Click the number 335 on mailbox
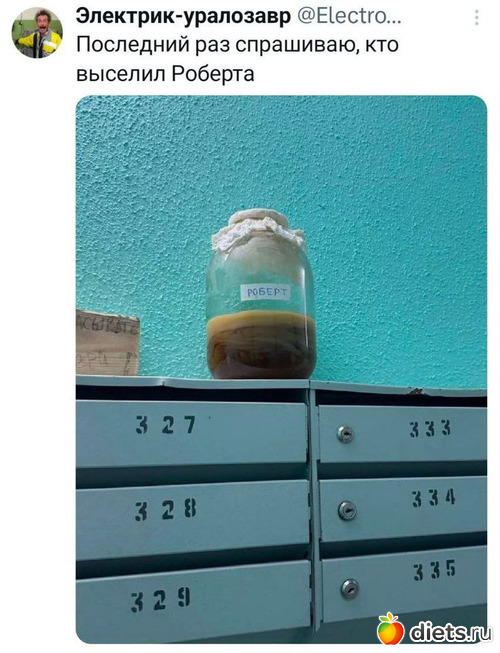This screenshot has height=653, width=500. point(435,570)
